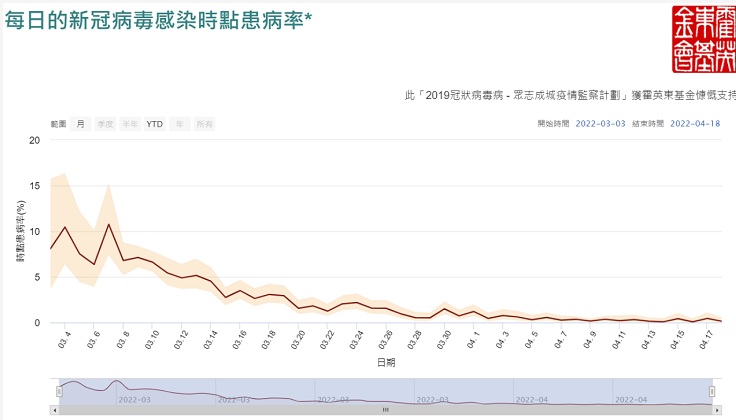Click the 日期 x-axis label

[385, 359]
